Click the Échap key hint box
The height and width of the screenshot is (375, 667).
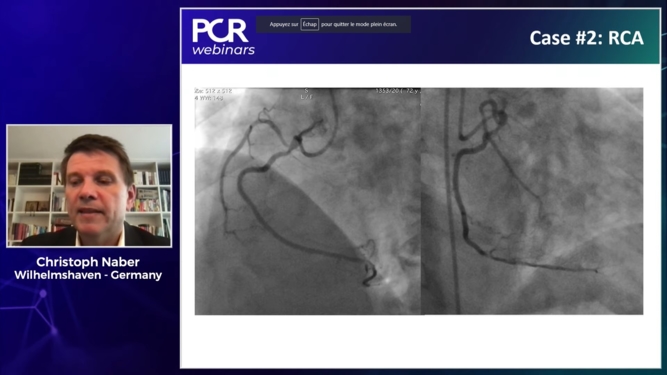(310, 24)
